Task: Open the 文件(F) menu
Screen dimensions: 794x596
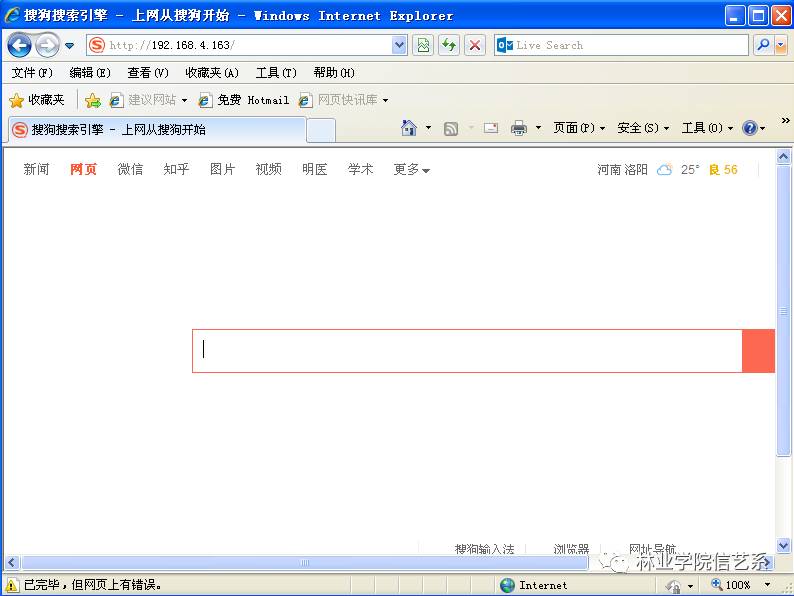Action: (x=32, y=72)
